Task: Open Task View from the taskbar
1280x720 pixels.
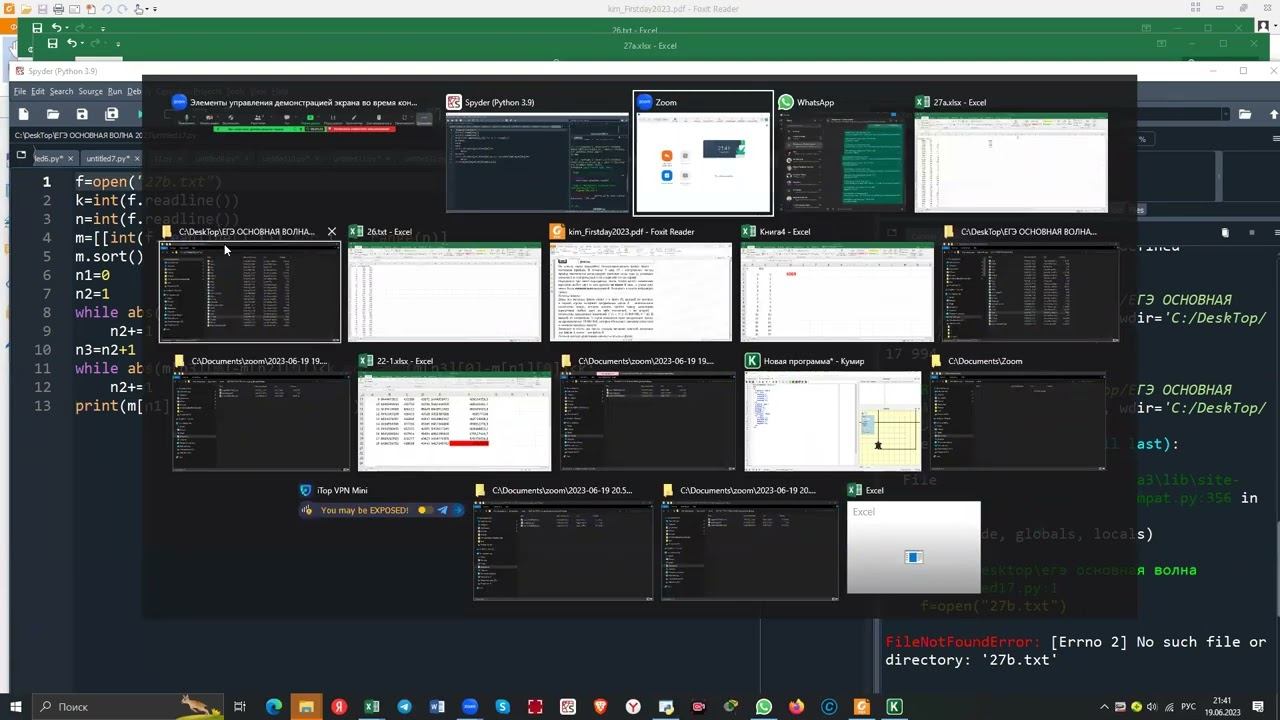Action: [x=240, y=707]
